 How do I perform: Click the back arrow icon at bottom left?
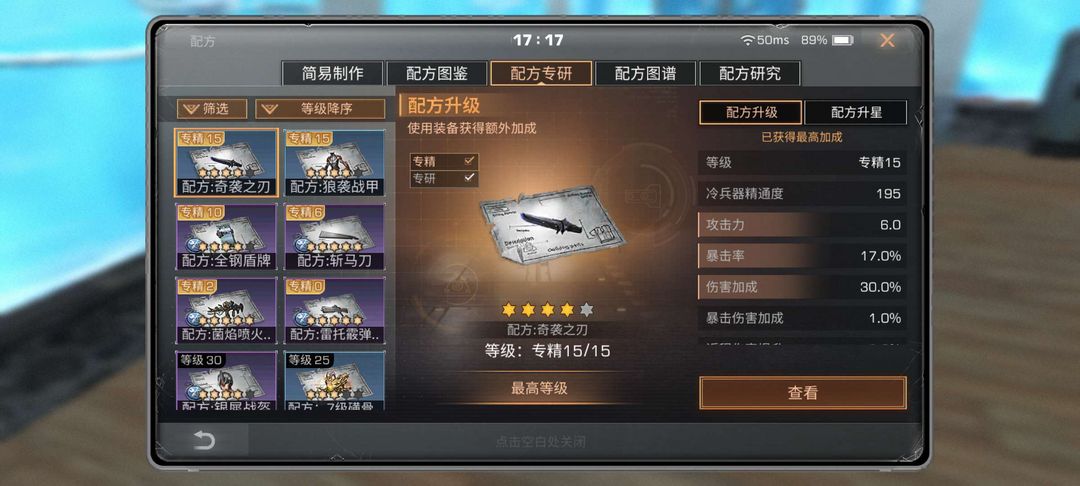pos(204,441)
